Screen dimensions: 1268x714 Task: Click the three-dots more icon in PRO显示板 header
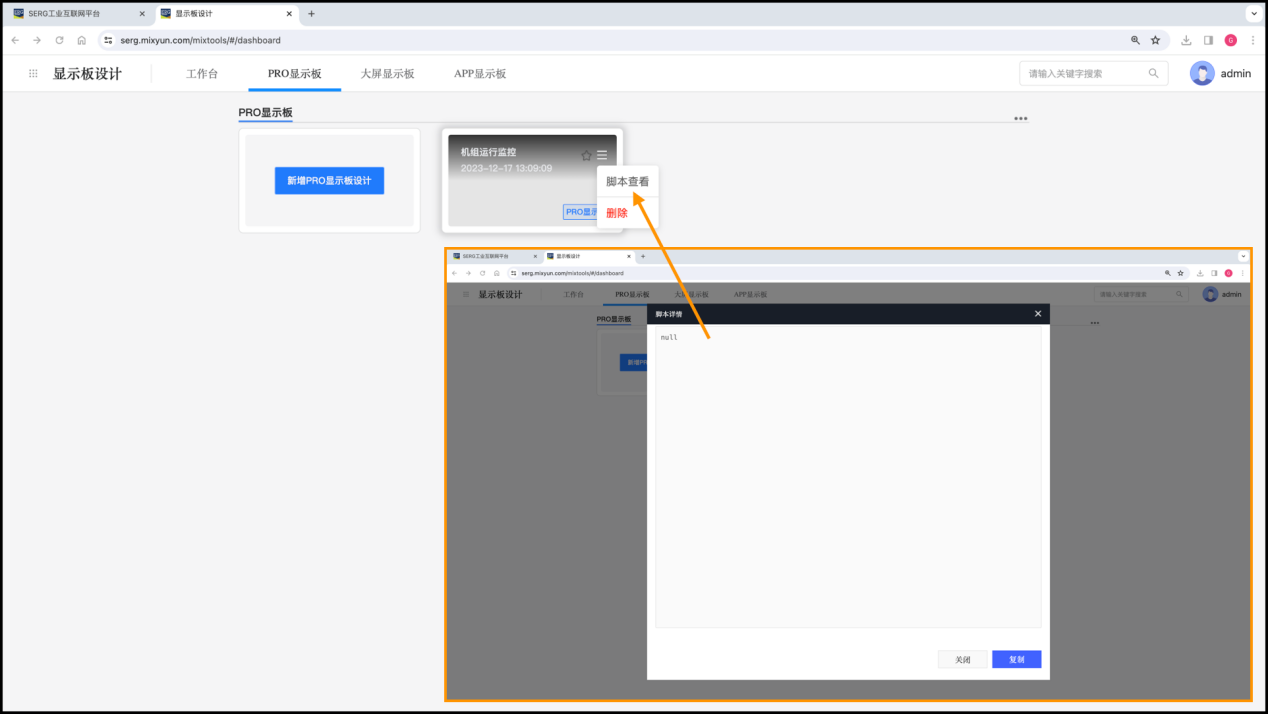coord(1020,118)
